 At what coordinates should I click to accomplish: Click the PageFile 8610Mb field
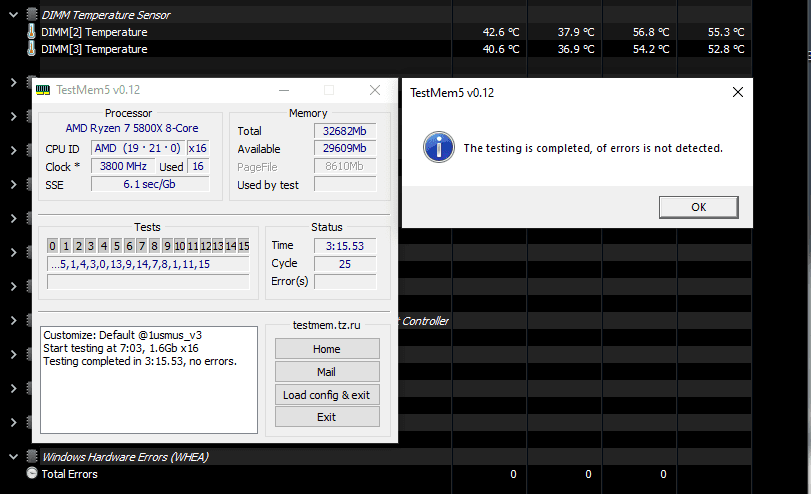click(344, 167)
